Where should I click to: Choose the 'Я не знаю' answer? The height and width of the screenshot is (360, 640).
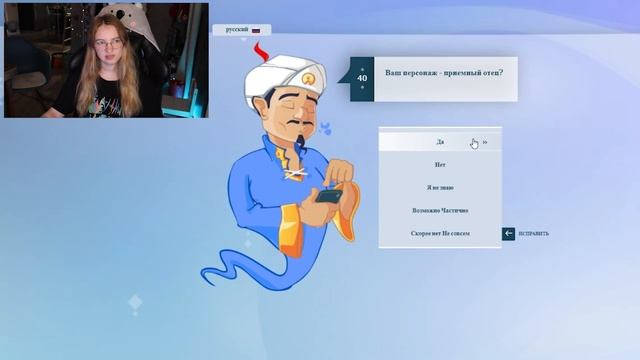(x=440, y=188)
